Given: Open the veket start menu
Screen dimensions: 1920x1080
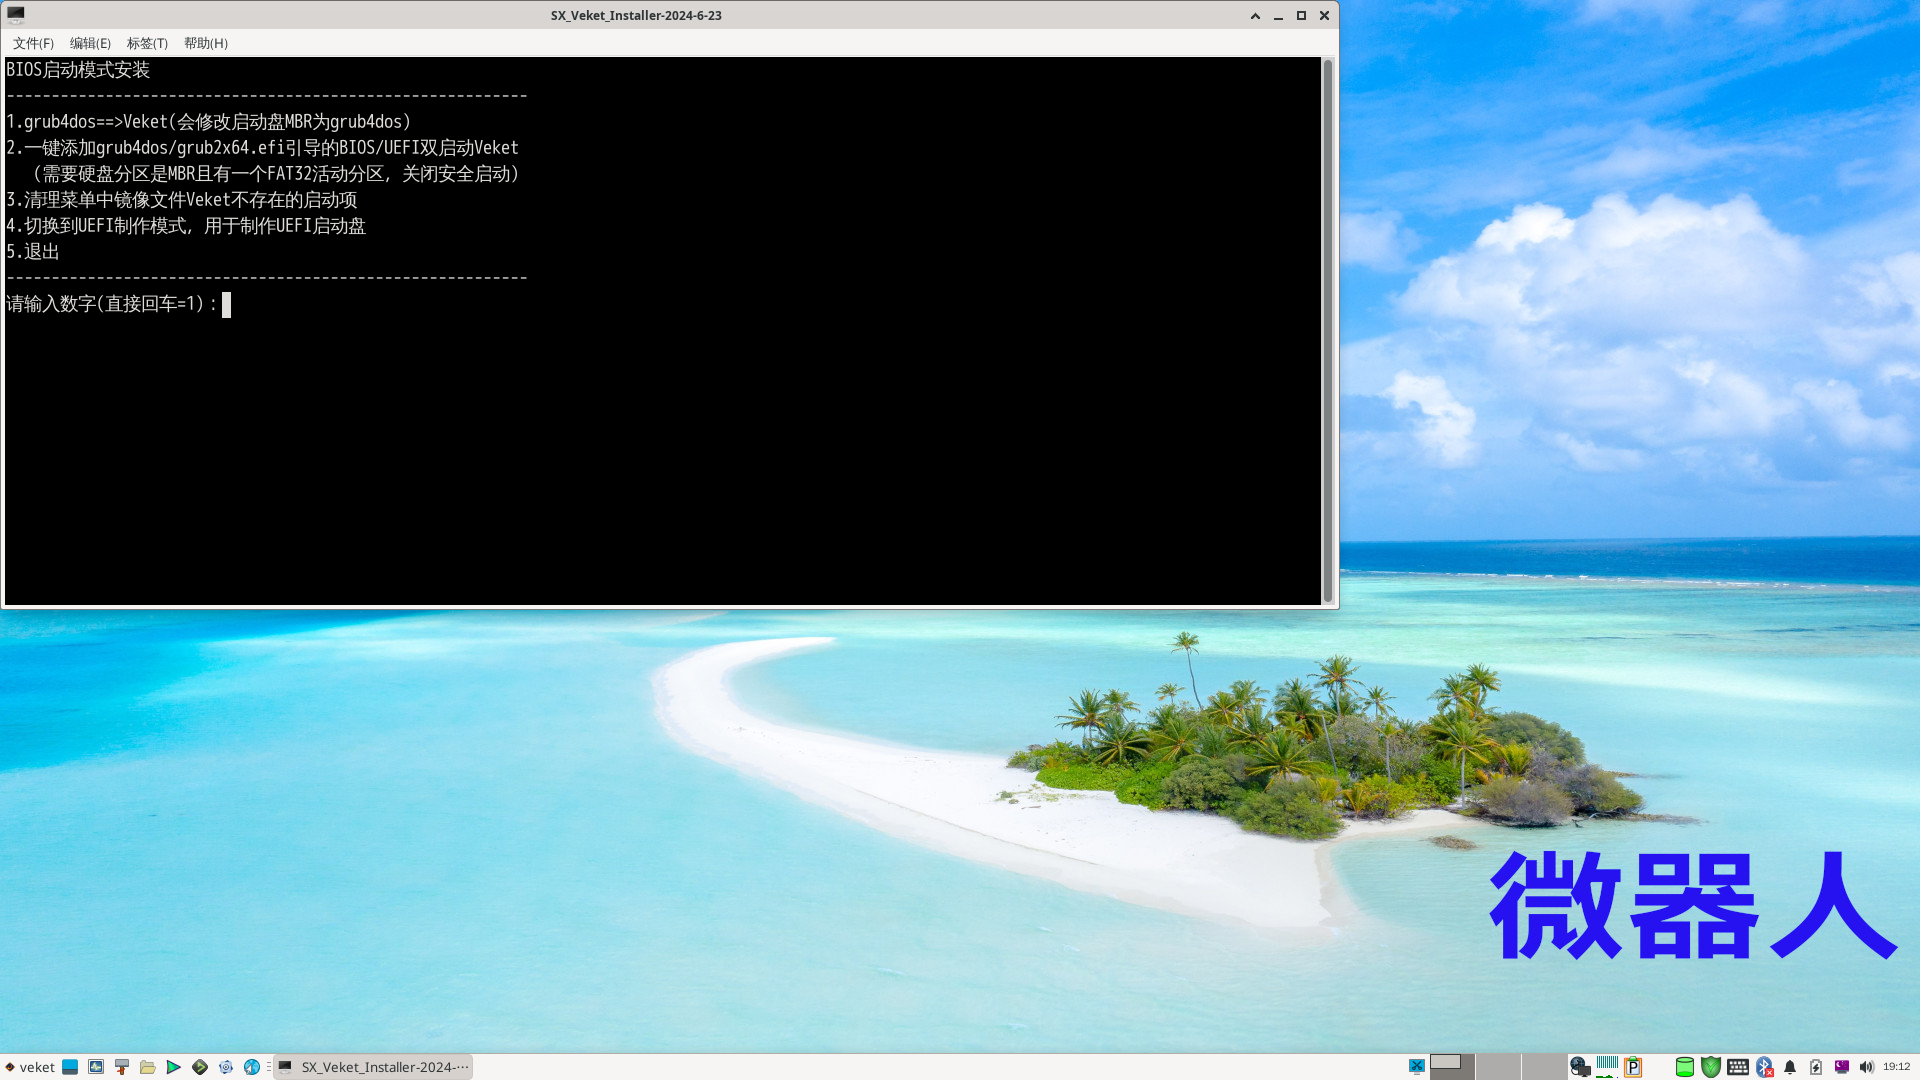Looking at the screenshot, I should click(x=30, y=1067).
